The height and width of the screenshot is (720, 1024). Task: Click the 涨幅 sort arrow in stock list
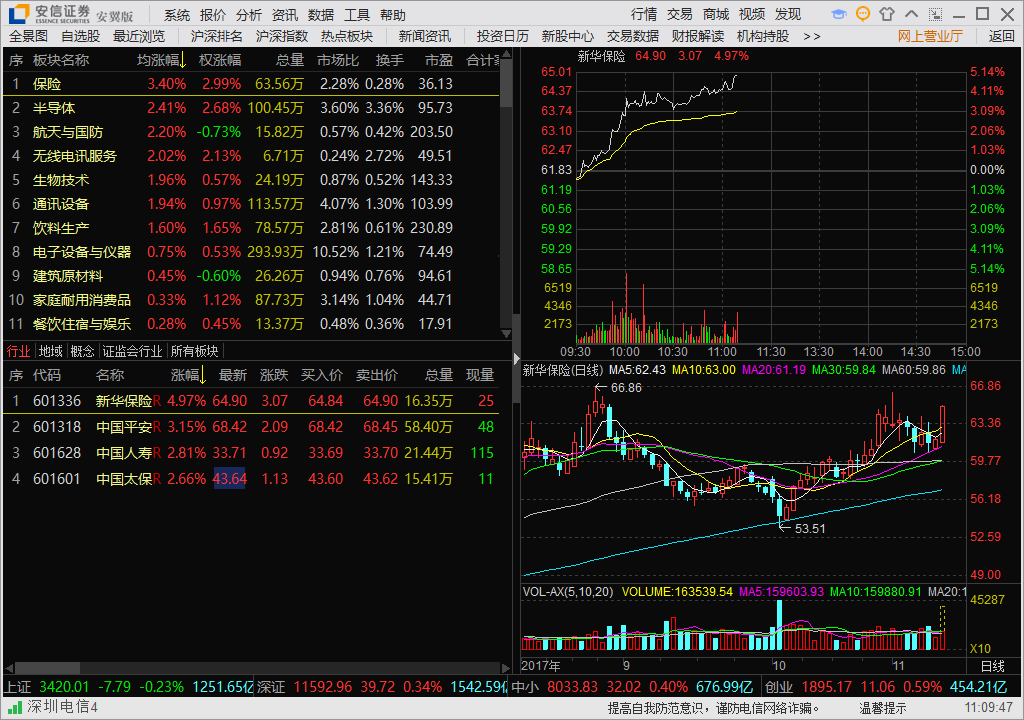tap(203, 375)
